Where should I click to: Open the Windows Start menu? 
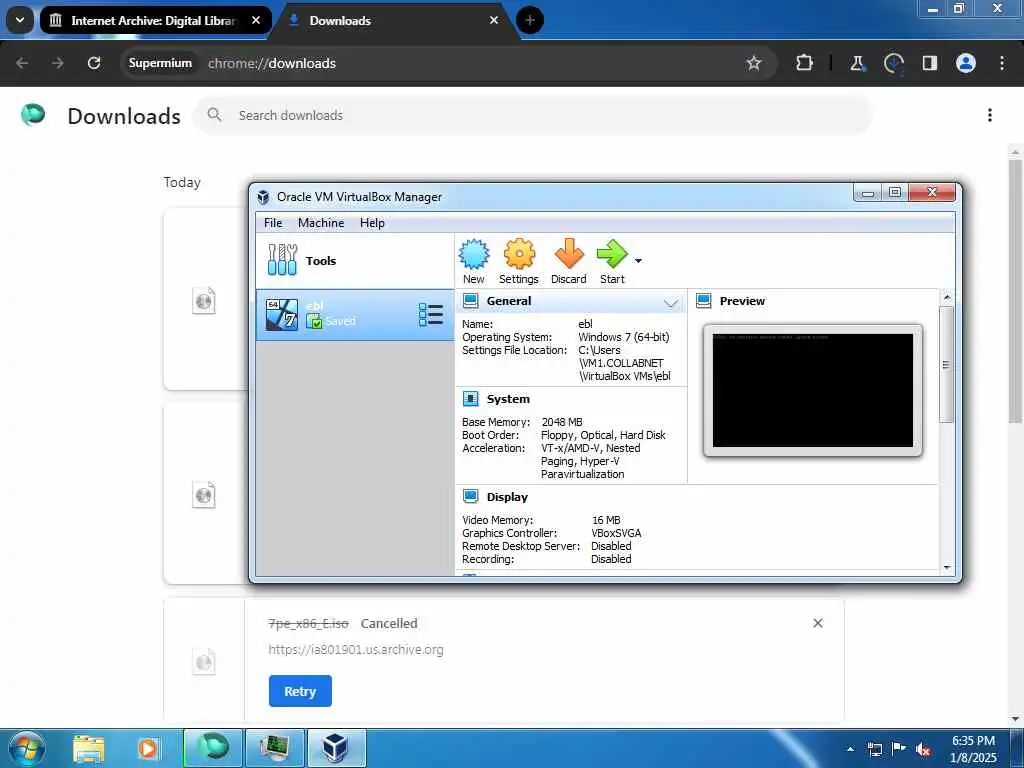tap(26, 748)
